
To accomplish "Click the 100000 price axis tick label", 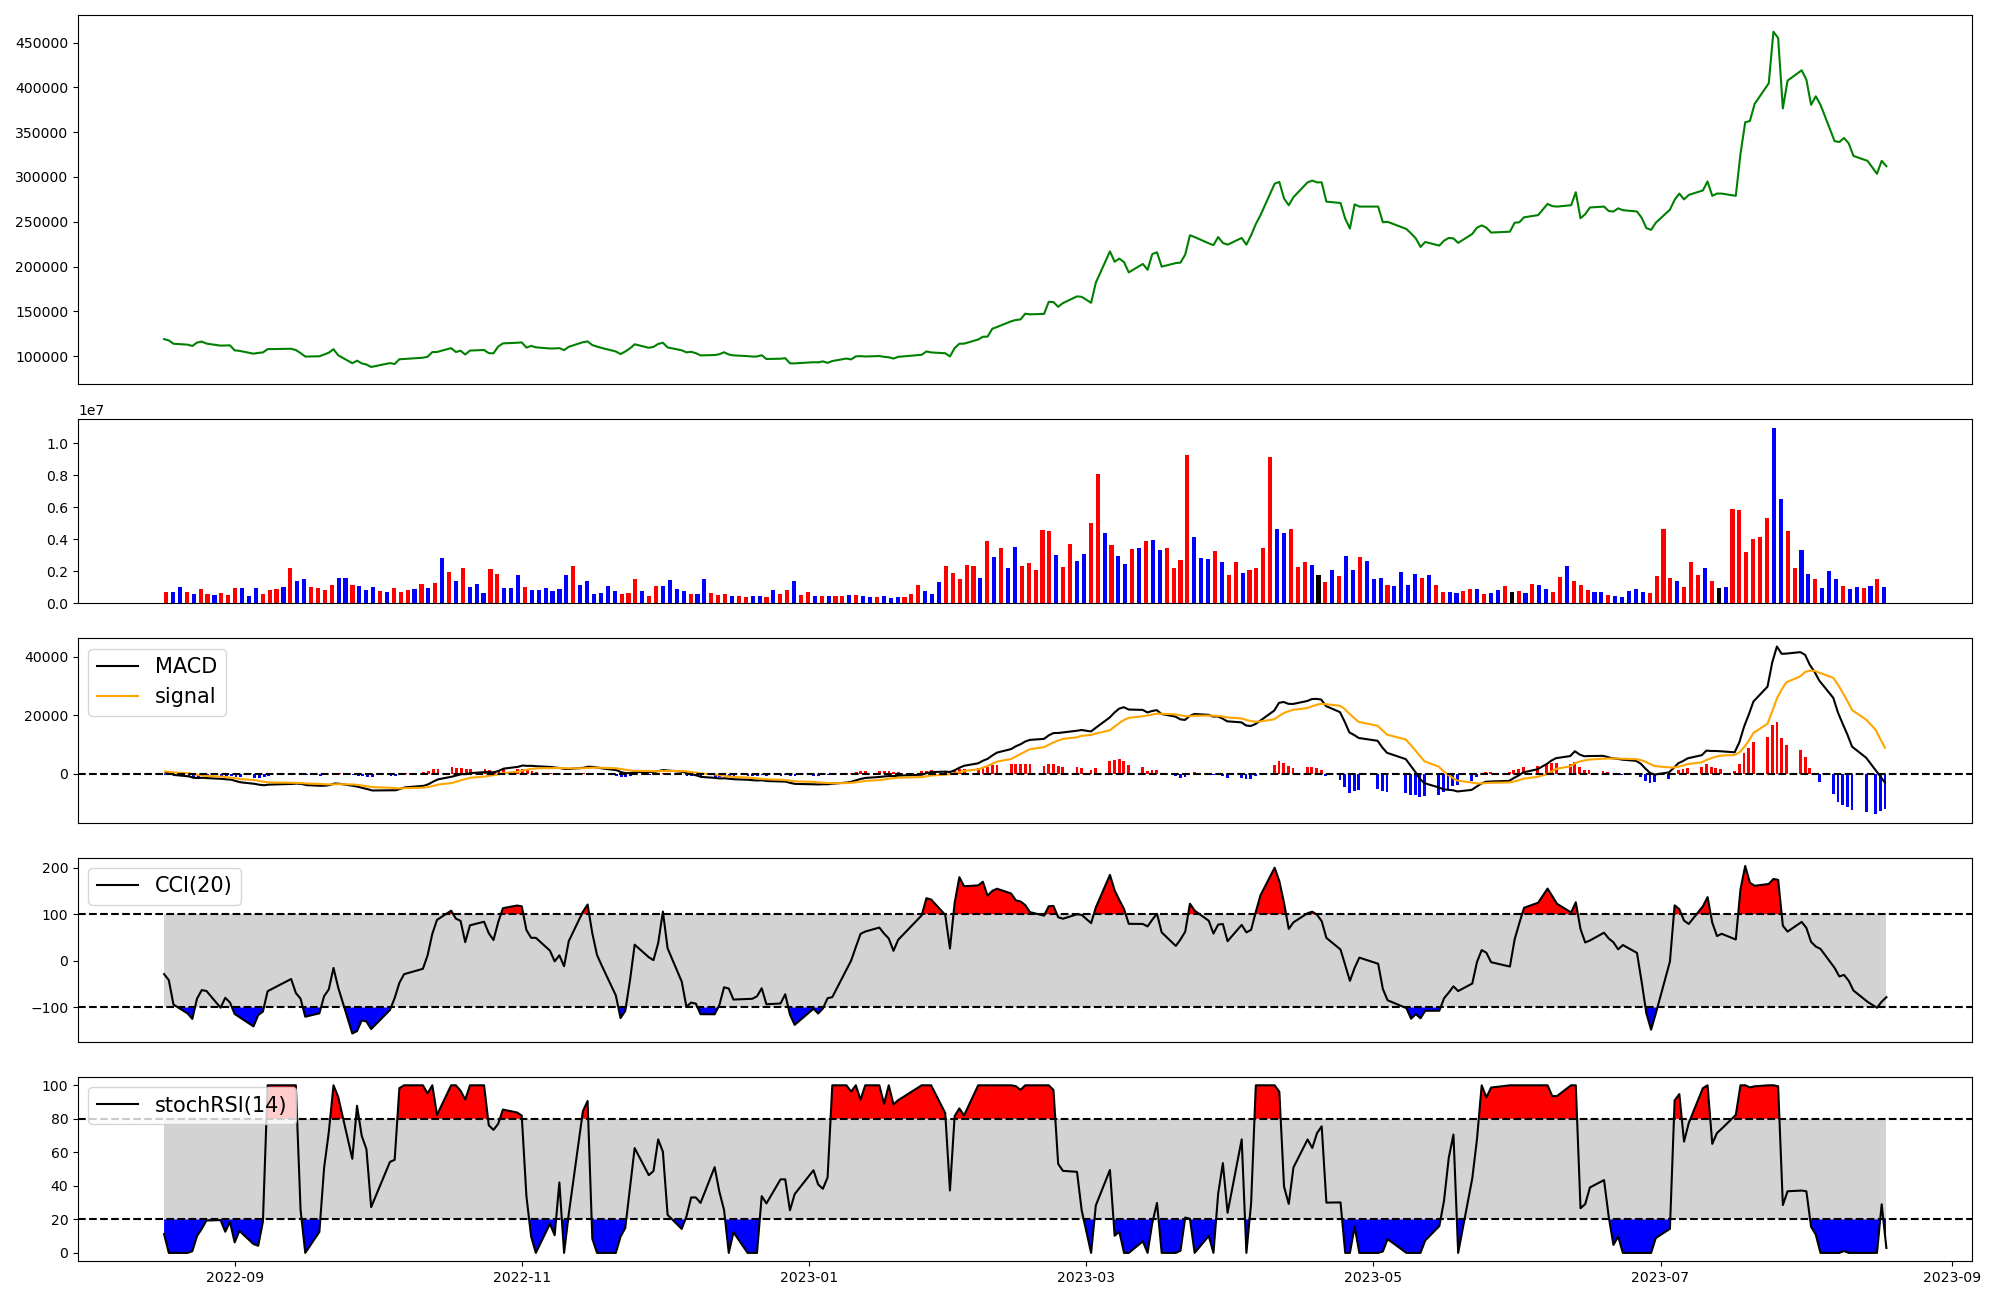I will click(42, 357).
